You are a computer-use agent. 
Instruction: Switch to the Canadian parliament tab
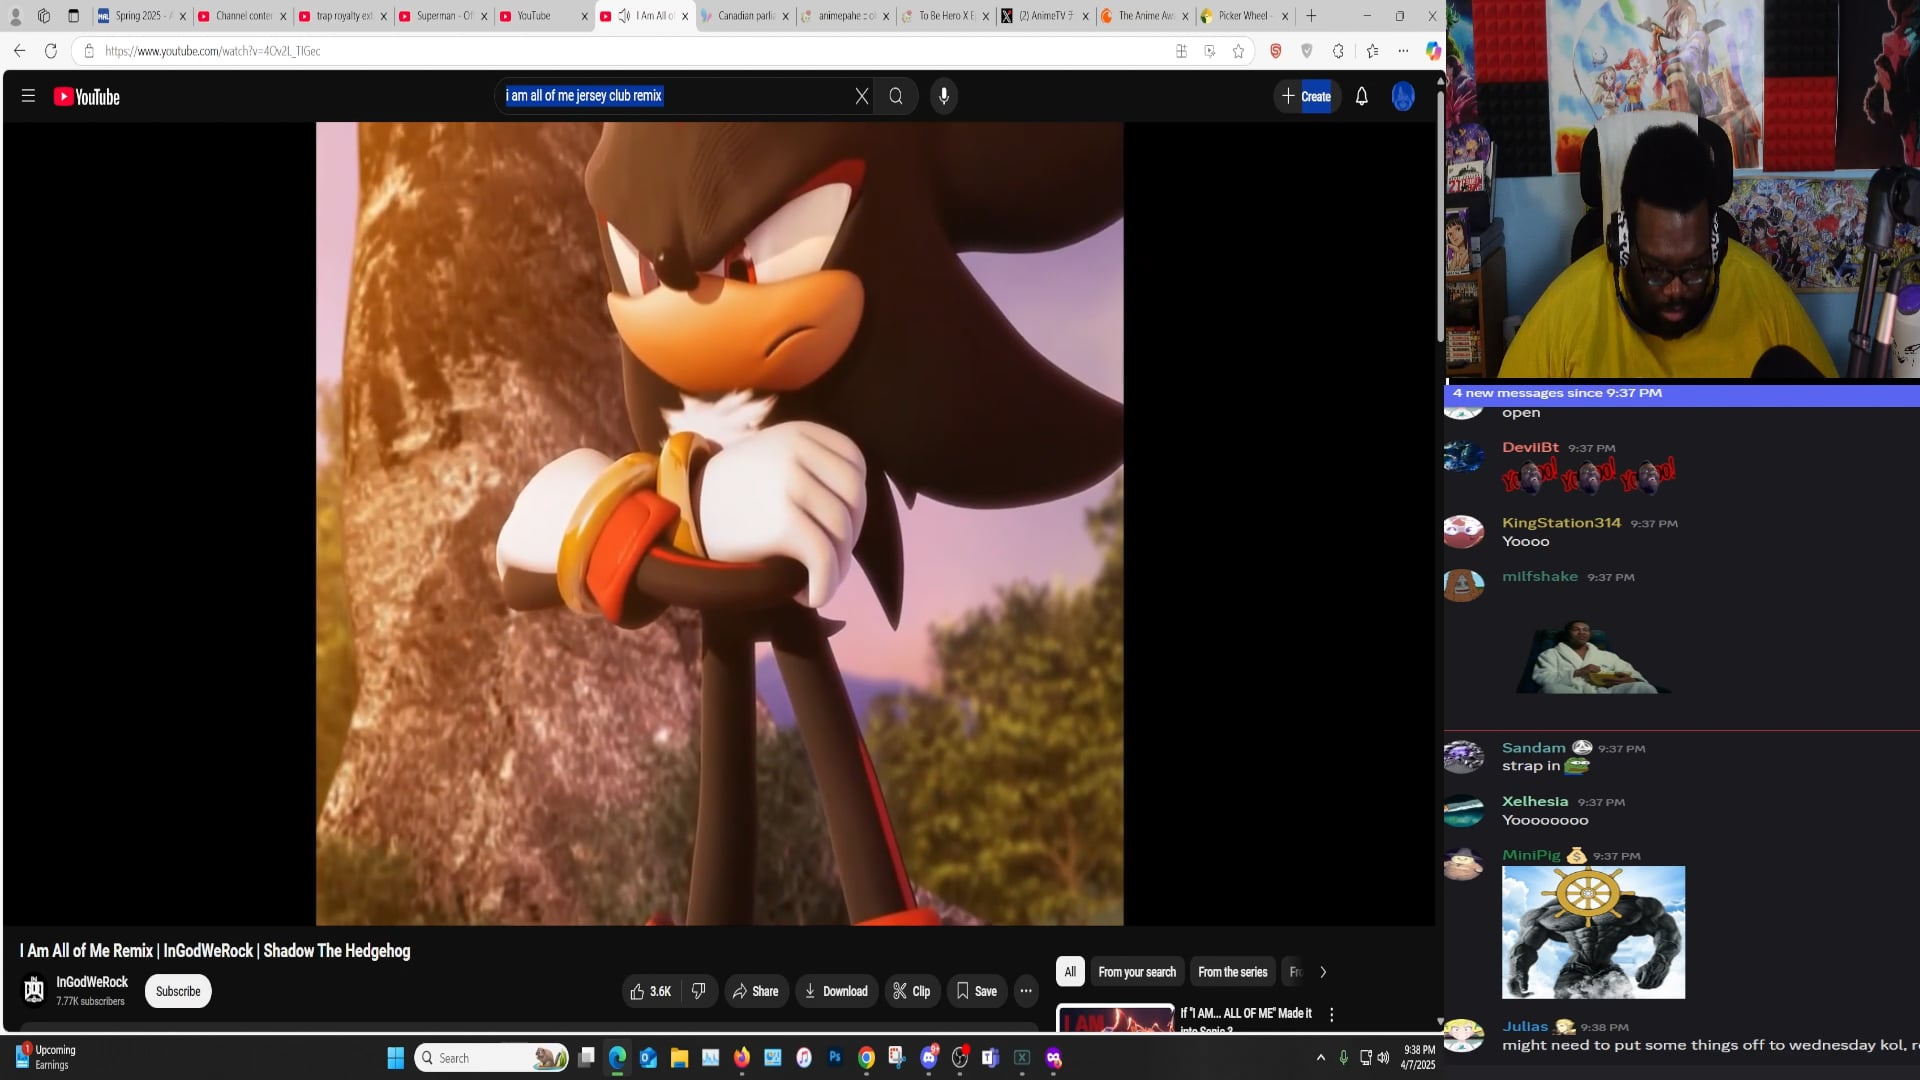746,16
